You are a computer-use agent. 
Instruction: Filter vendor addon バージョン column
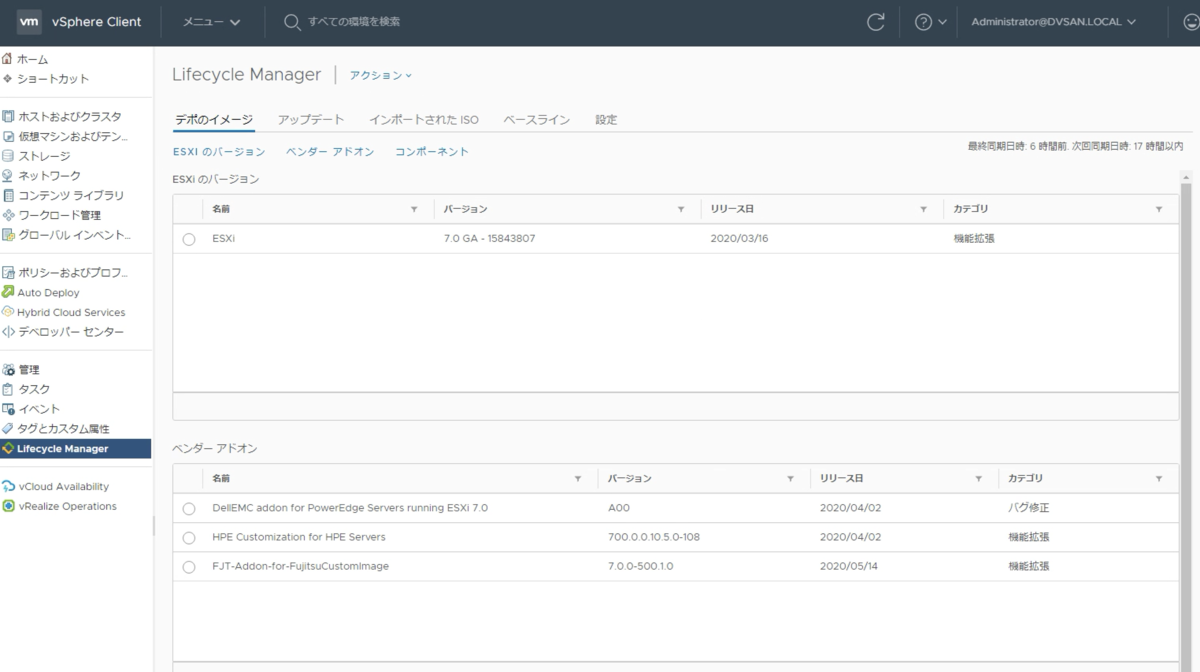[x=791, y=479]
